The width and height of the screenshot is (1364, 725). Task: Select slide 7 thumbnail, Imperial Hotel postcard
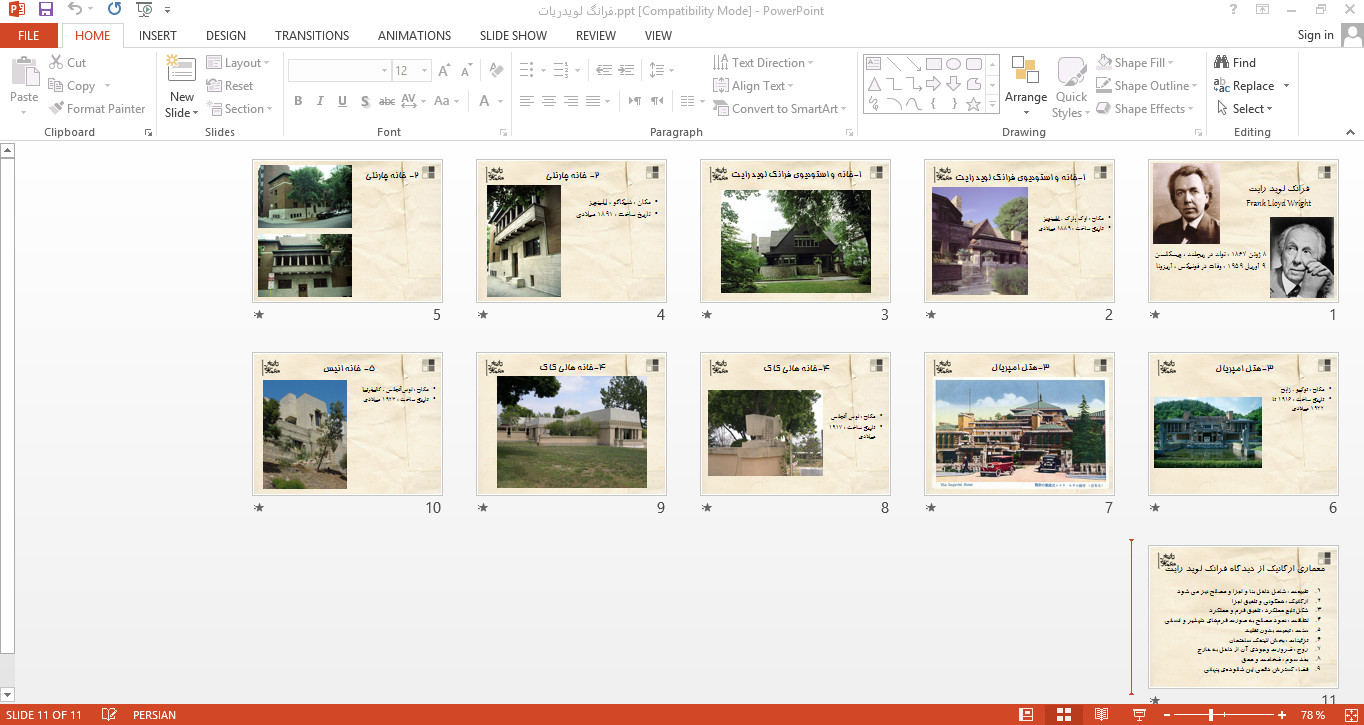[1020, 424]
